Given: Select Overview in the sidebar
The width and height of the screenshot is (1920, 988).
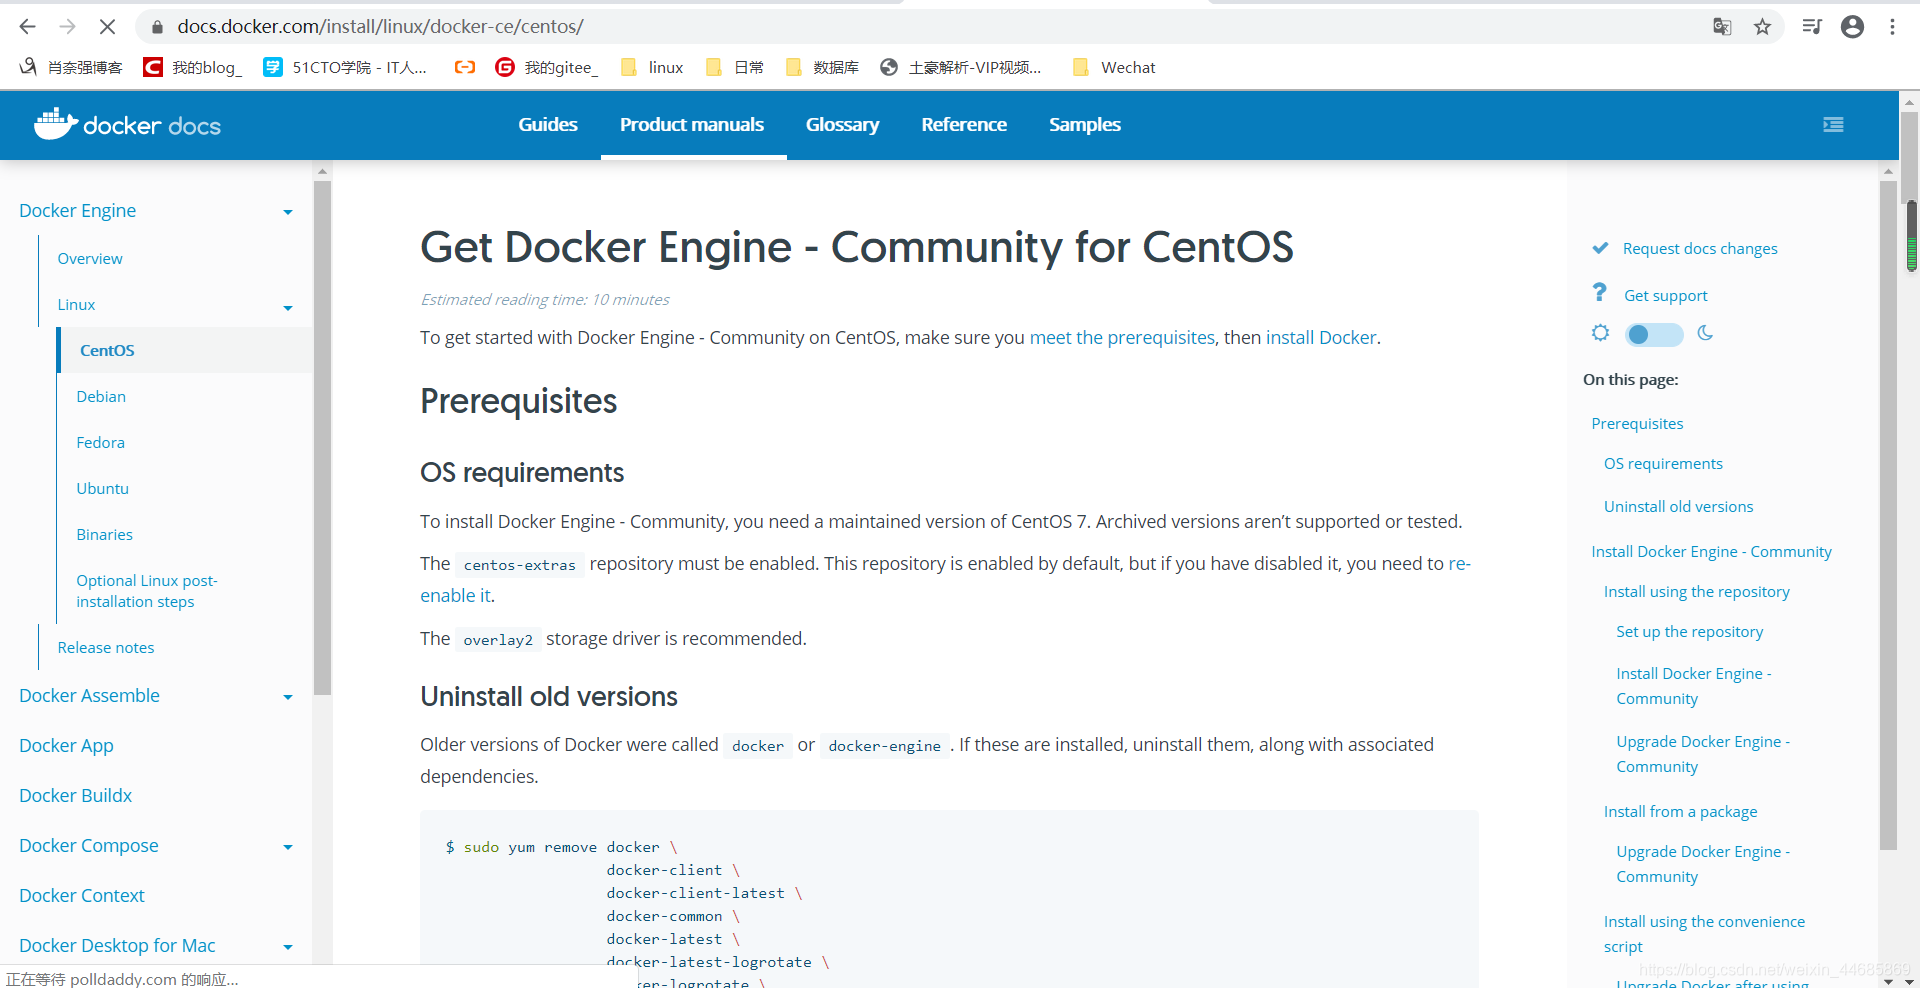Looking at the screenshot, I should [90, 258].
